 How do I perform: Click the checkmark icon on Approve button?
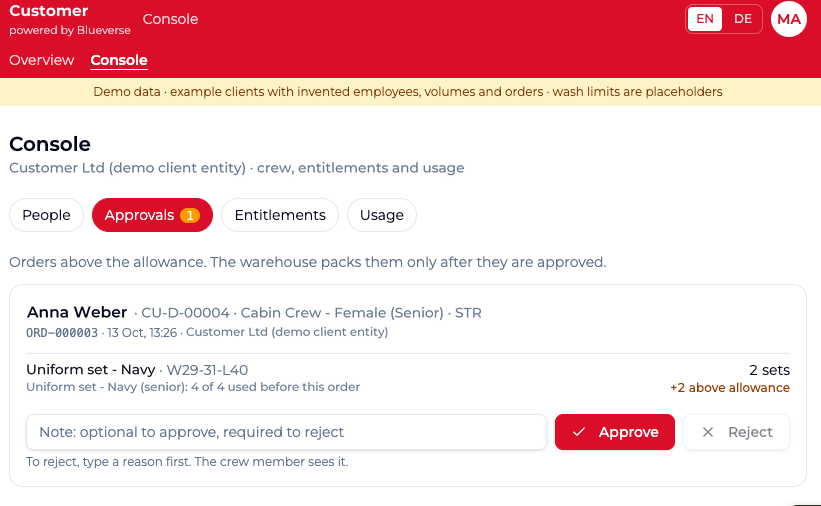[579, 432]
